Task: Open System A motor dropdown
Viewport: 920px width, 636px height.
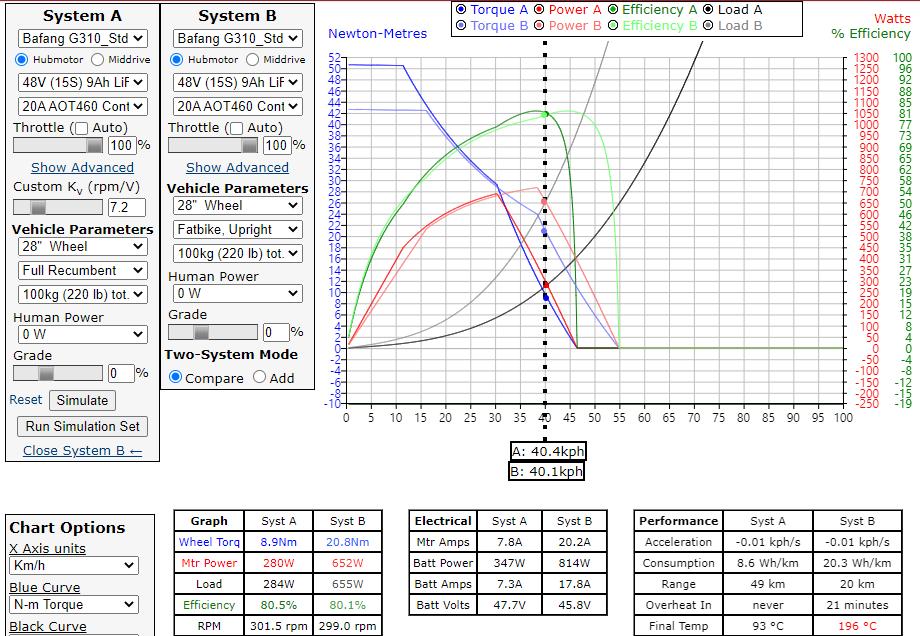Action: [x=82, y=38]
